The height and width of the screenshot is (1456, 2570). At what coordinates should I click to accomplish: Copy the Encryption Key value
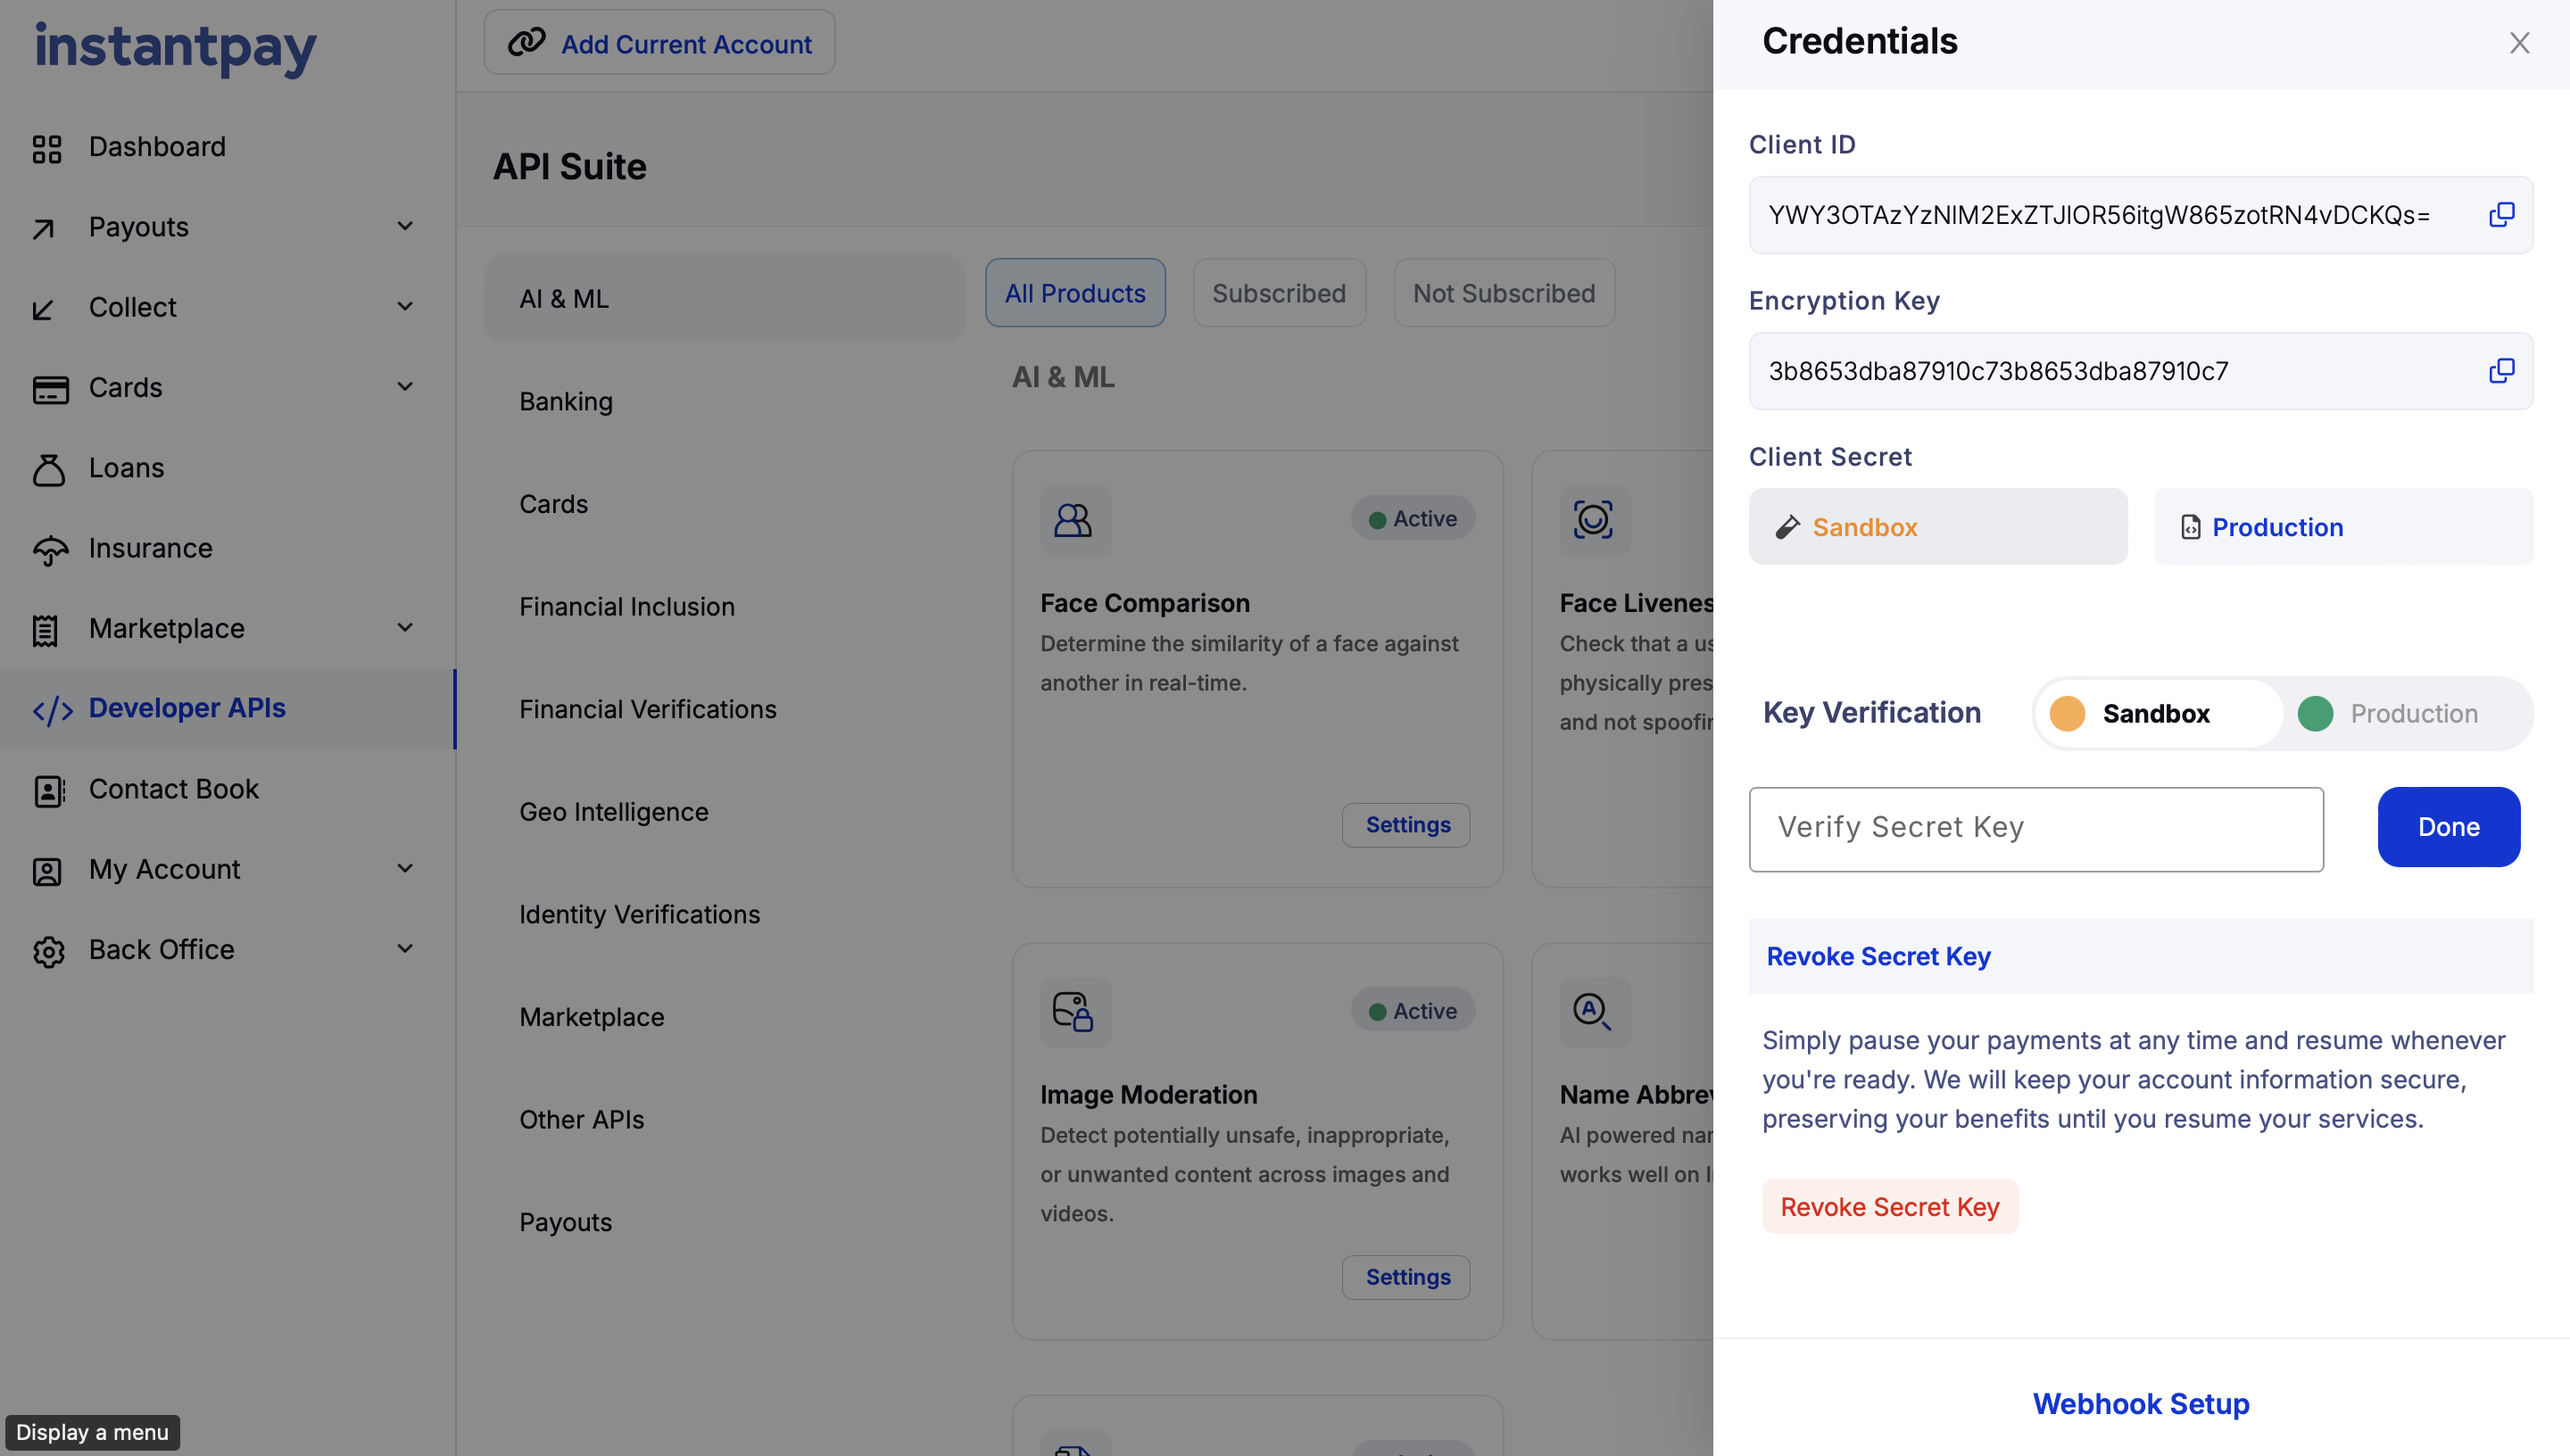2500,371
